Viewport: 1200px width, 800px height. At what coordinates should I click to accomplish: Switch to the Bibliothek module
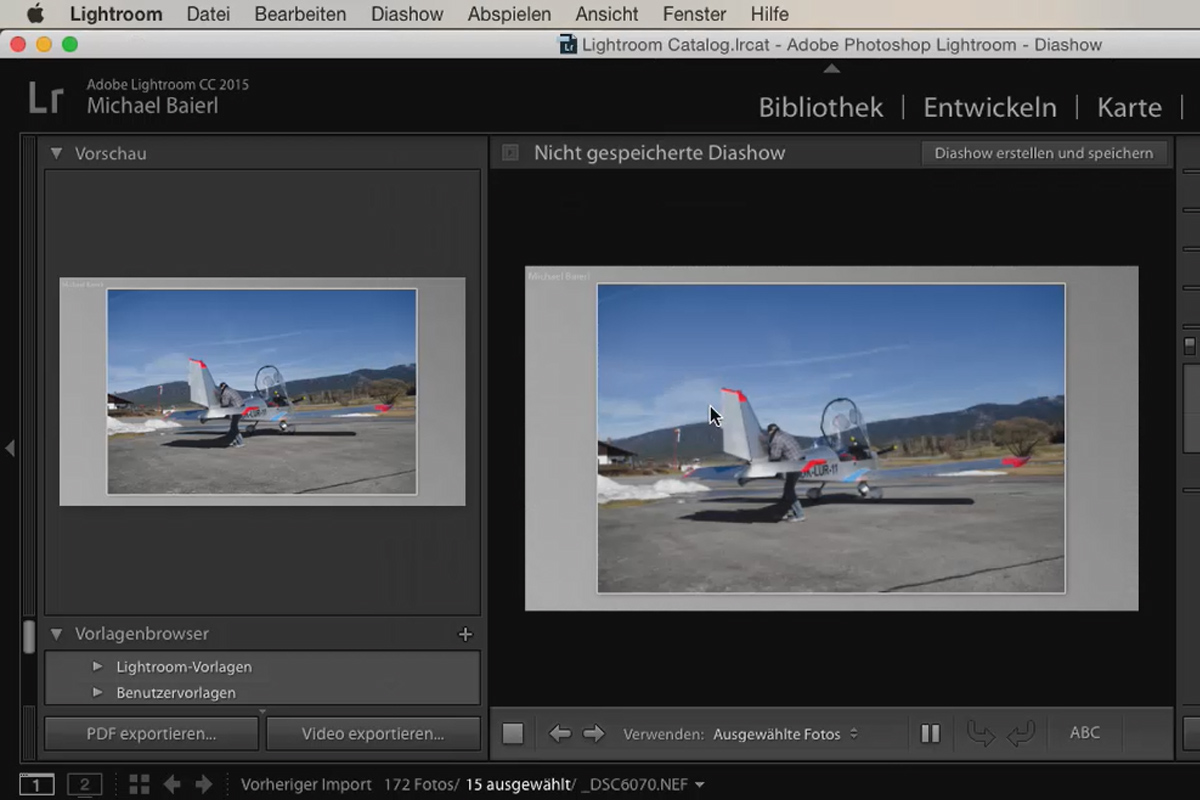(821, 107)
